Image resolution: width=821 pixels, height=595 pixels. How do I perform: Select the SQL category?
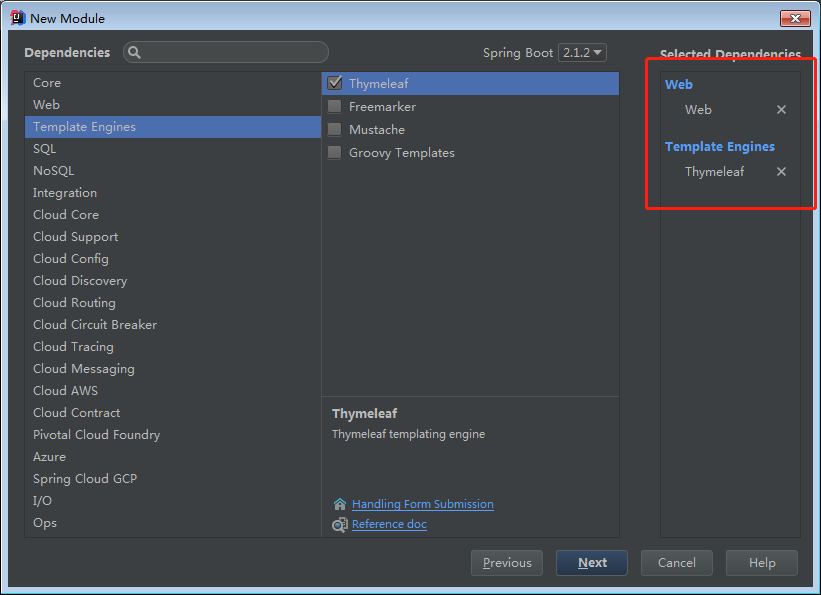45,149
